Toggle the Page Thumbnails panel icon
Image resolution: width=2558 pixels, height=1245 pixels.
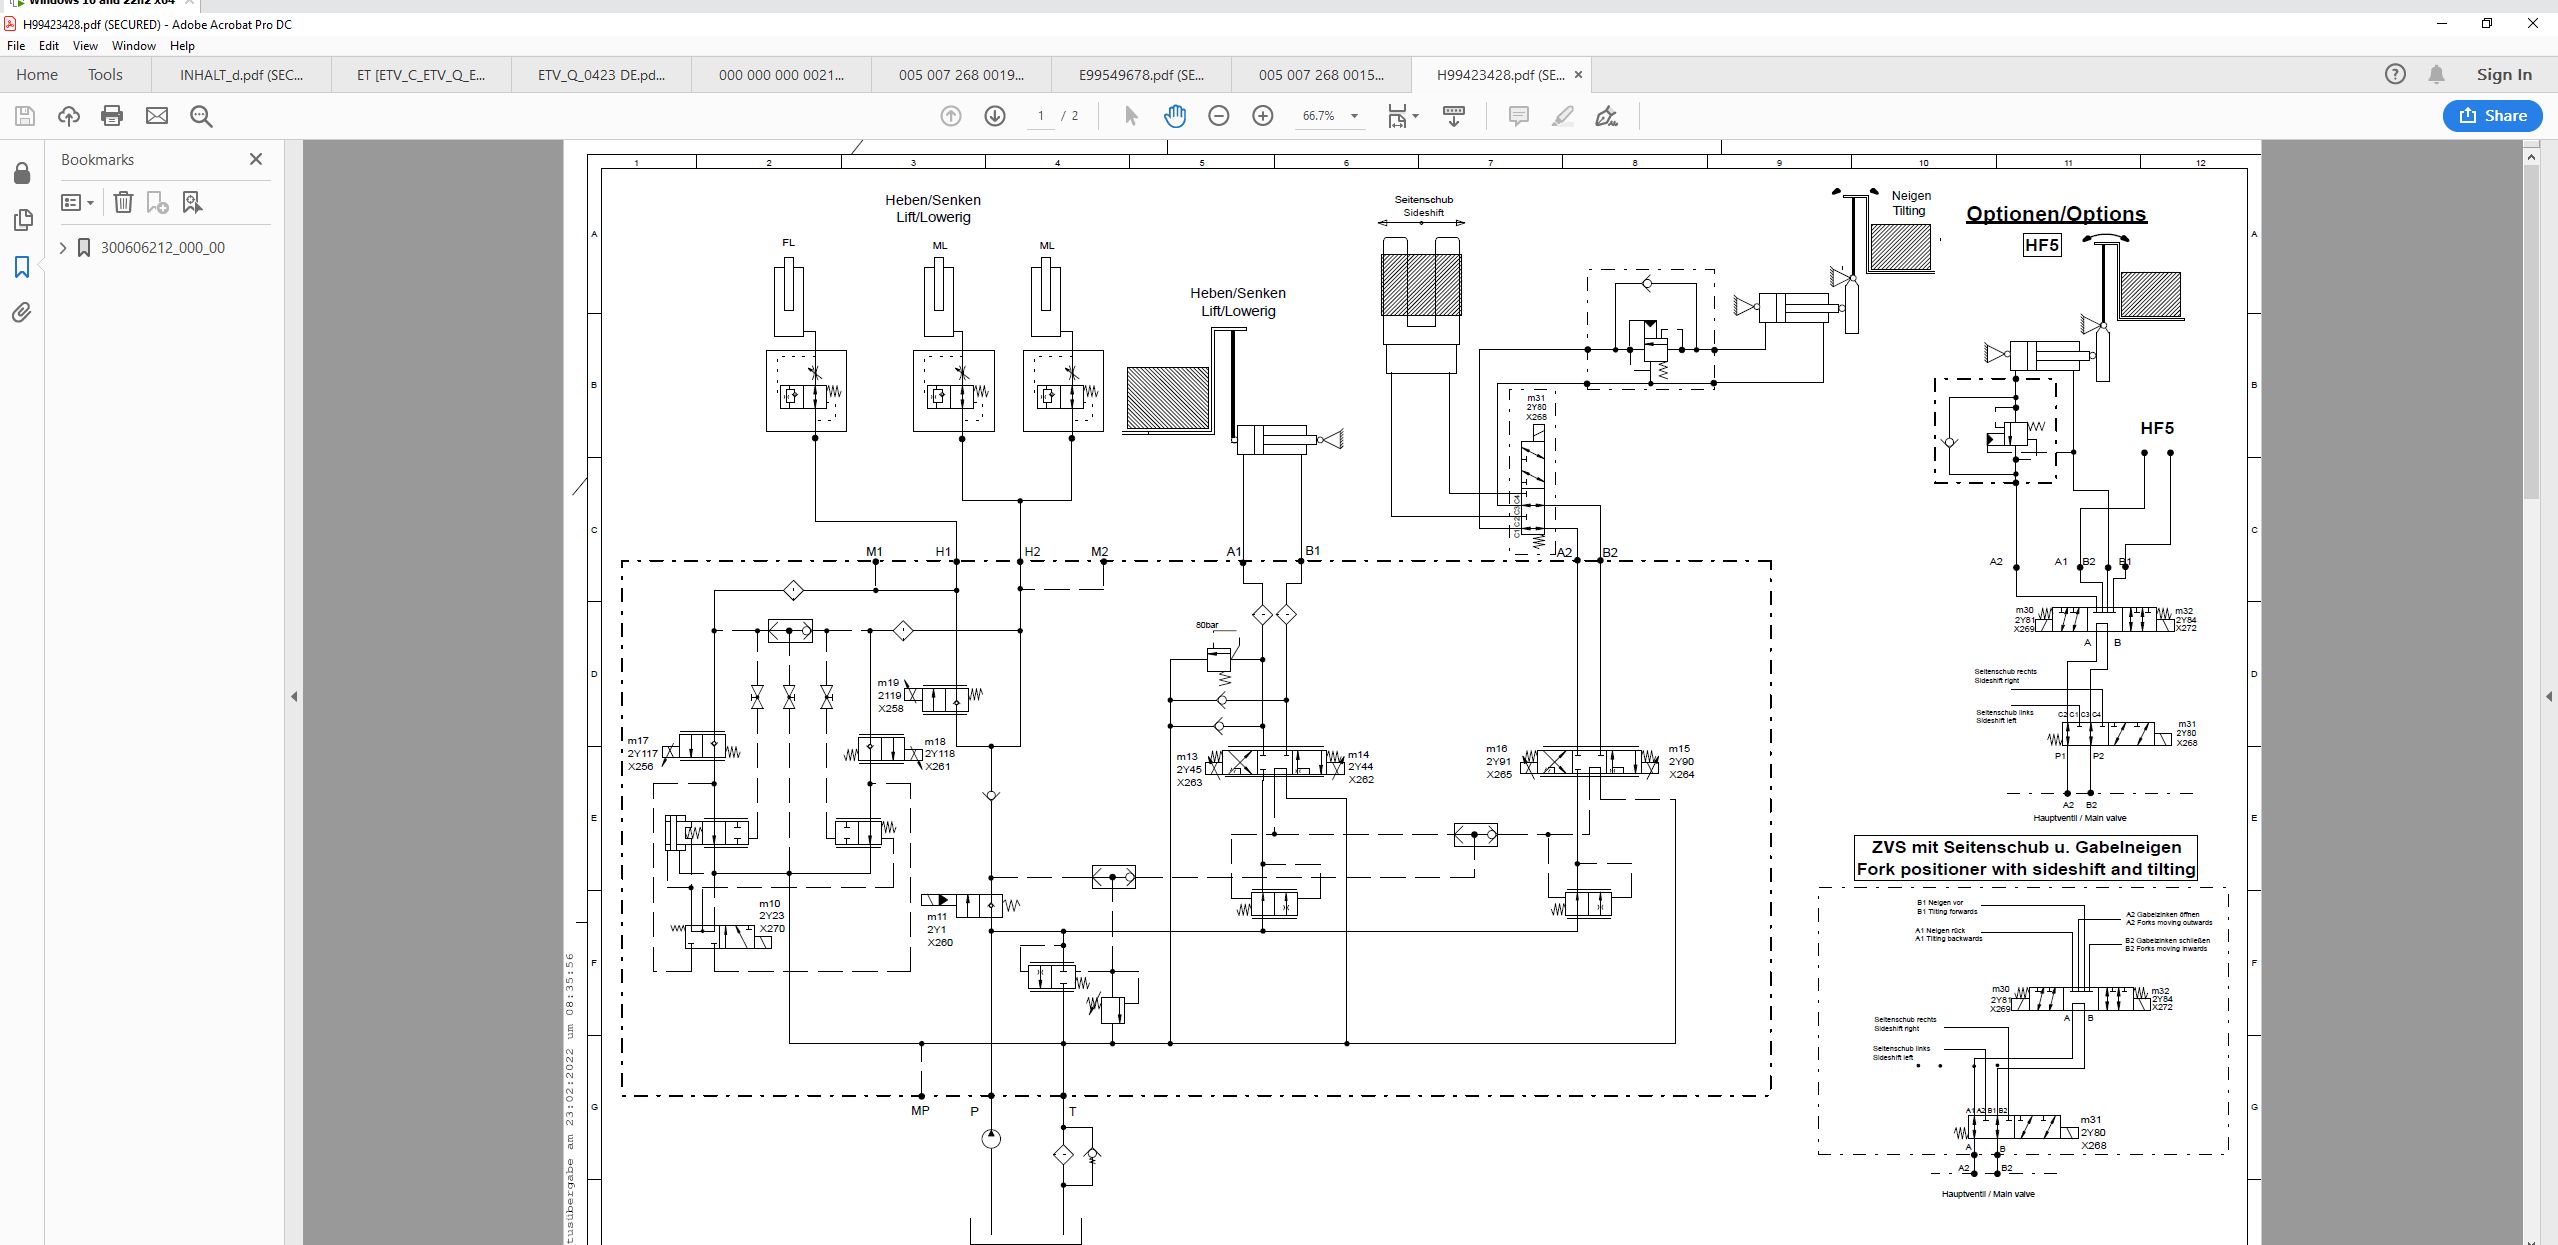click(22, 220)
